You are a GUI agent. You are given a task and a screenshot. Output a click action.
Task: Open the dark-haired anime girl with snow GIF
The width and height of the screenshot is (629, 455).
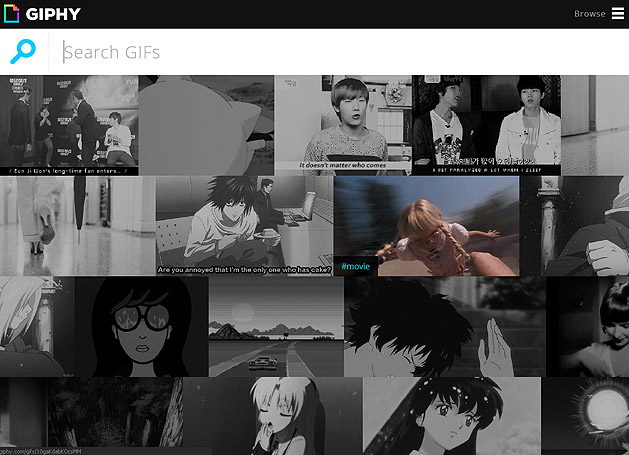tap(452, 416)
